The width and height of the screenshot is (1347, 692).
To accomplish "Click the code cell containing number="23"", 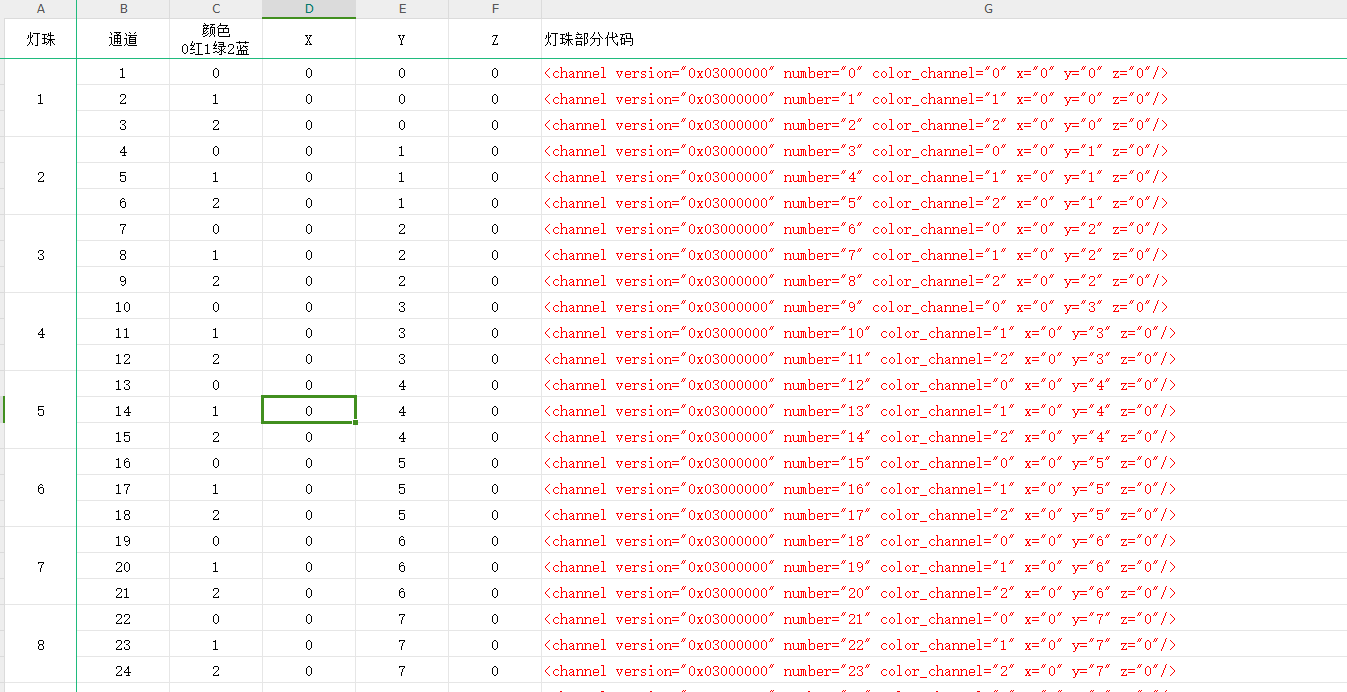I will tap(944, 671).
